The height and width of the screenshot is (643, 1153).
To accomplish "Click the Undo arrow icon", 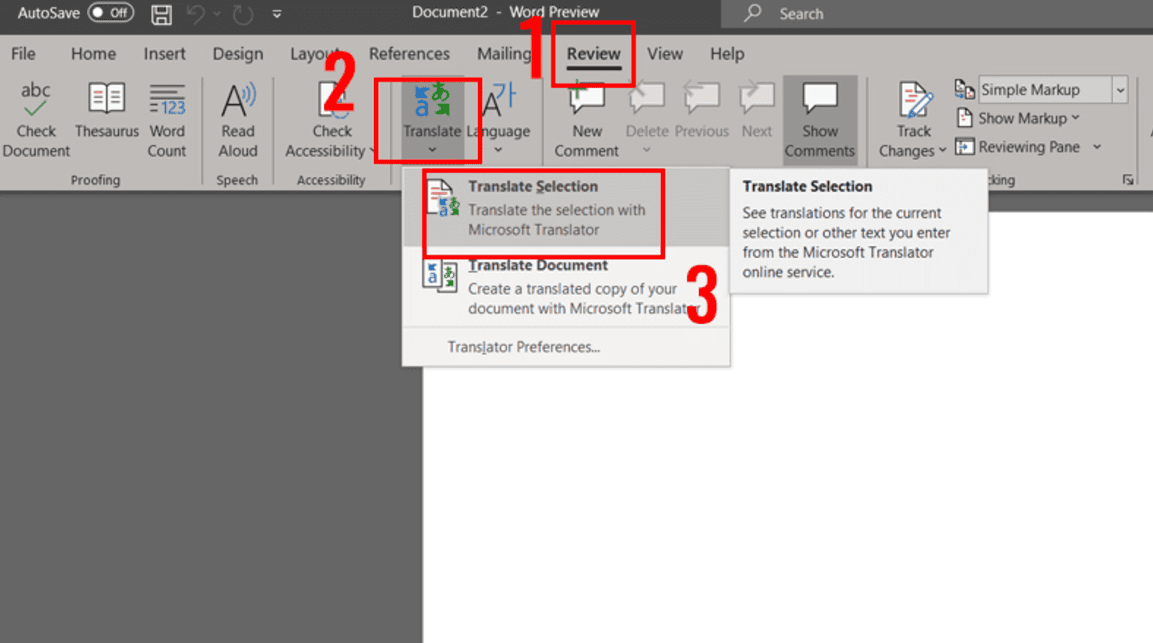I will [x=196, y=14].
